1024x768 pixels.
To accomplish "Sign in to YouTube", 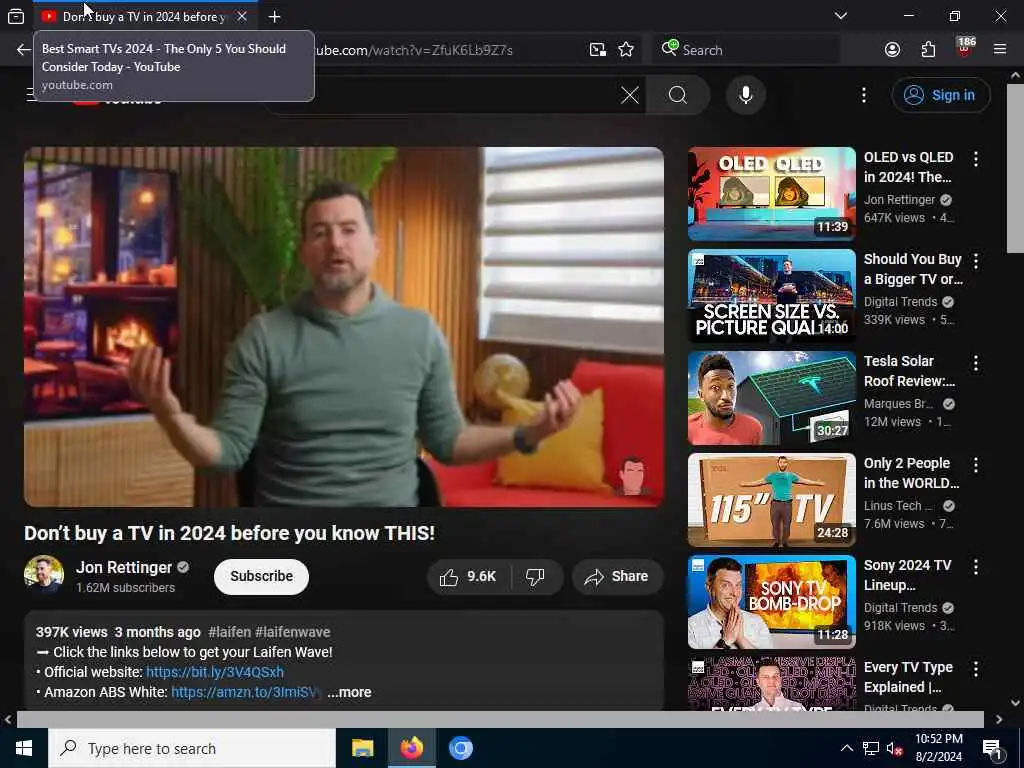I will [940, 95].
